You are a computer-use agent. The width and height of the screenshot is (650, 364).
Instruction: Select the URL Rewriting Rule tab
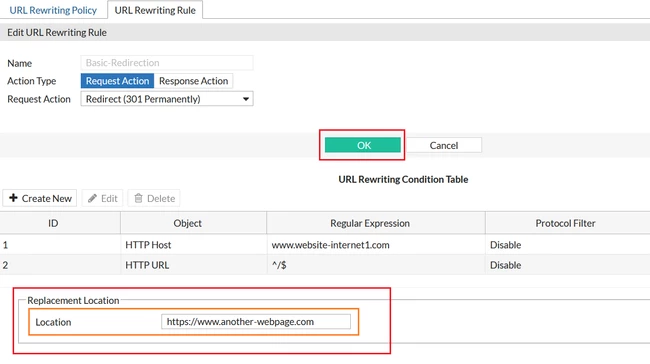point(155,10)
